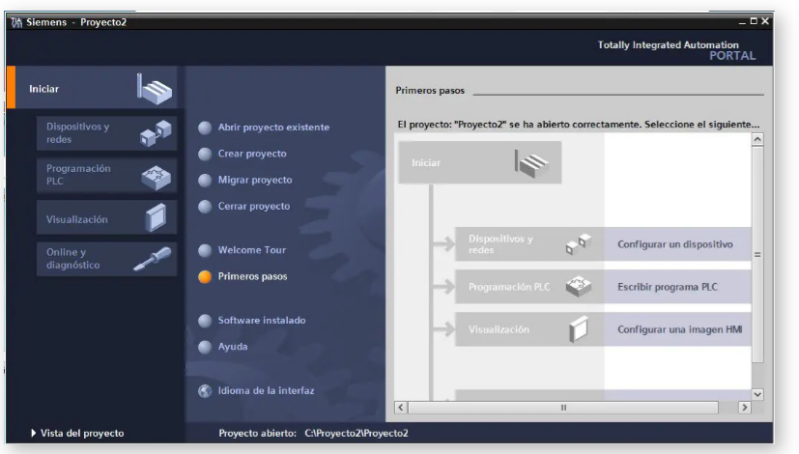Click the Visualización panel icon in sidebar
Viewport: 799px width, 454px height.
156,218
